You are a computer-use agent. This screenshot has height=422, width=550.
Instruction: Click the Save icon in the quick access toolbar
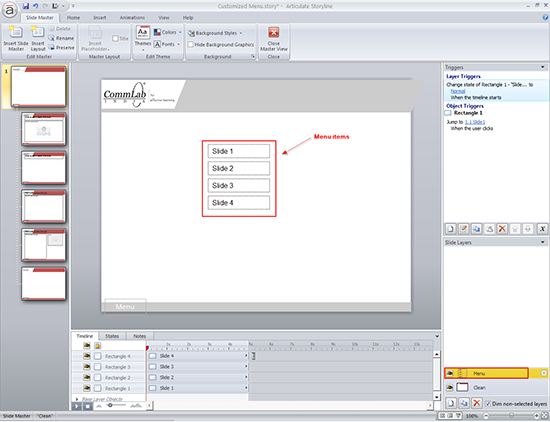pos(26,6)
